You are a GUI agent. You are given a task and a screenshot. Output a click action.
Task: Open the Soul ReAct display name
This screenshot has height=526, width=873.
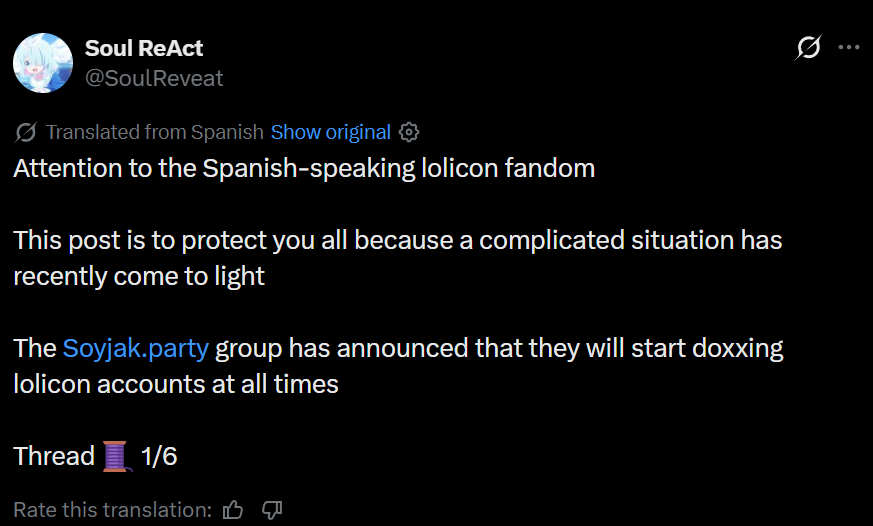click(144, 48)
